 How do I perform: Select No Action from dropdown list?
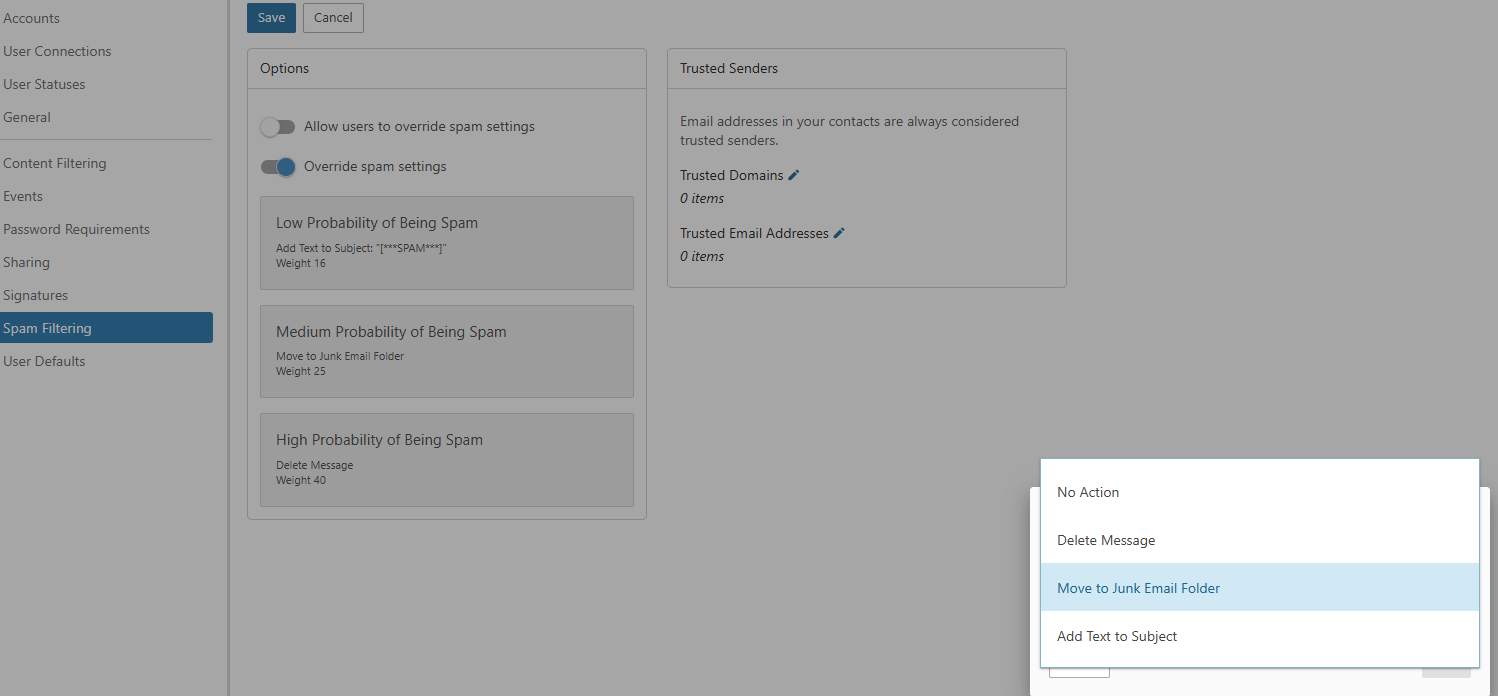click(x=1088, y=492)
